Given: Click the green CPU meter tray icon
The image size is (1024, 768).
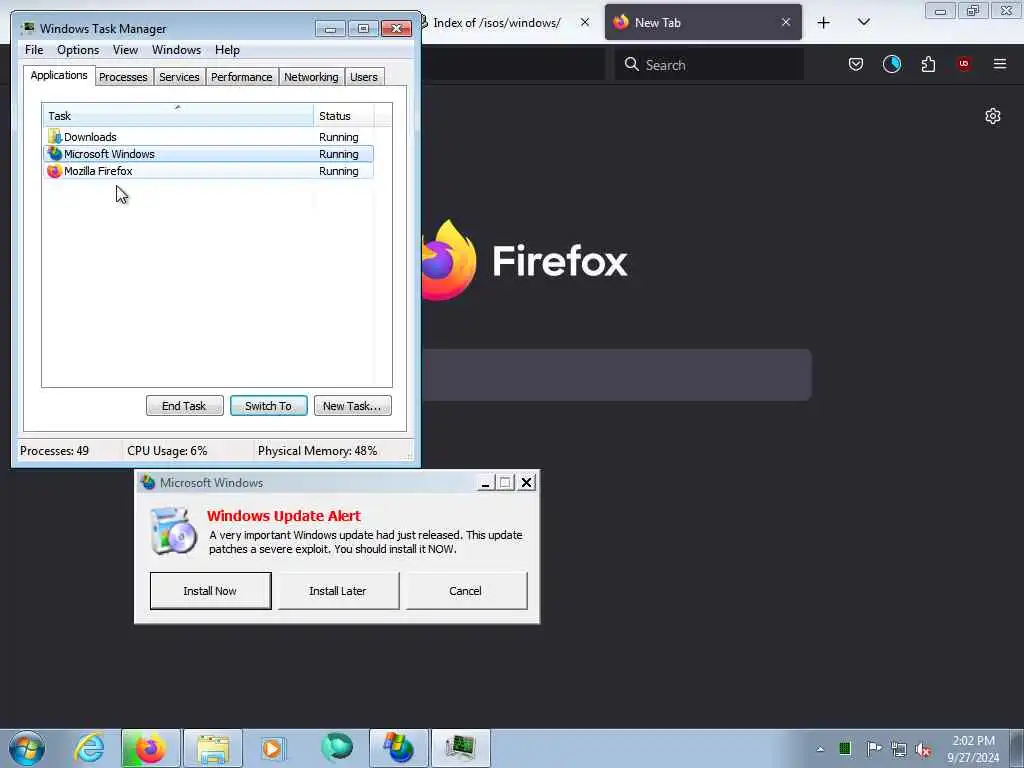Looking at the screenshot, I should tap(844, 749).
